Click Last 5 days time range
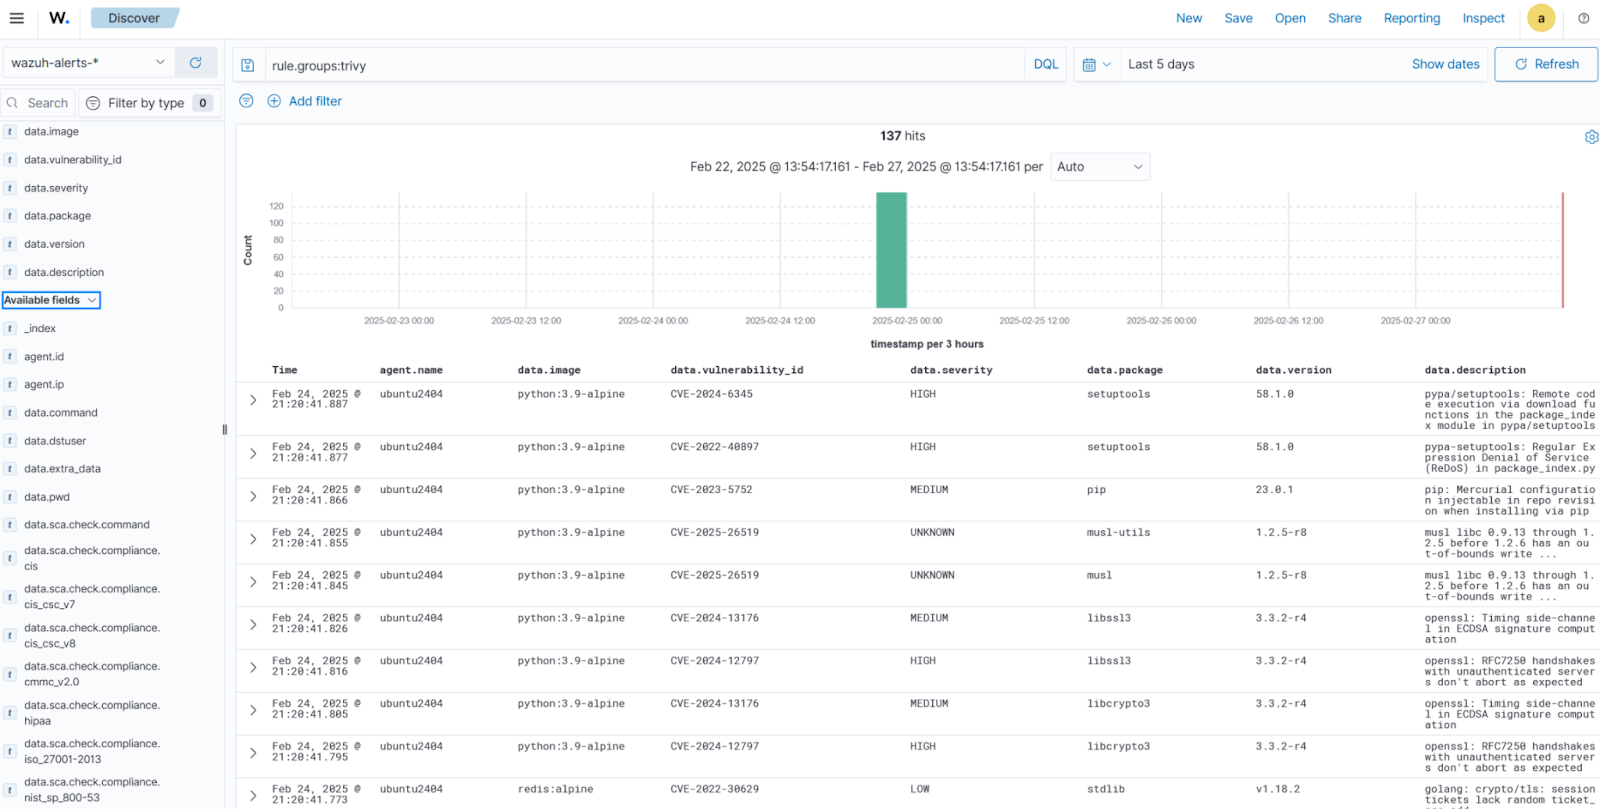The image size is (1600, 809). tap(1161, 64)
